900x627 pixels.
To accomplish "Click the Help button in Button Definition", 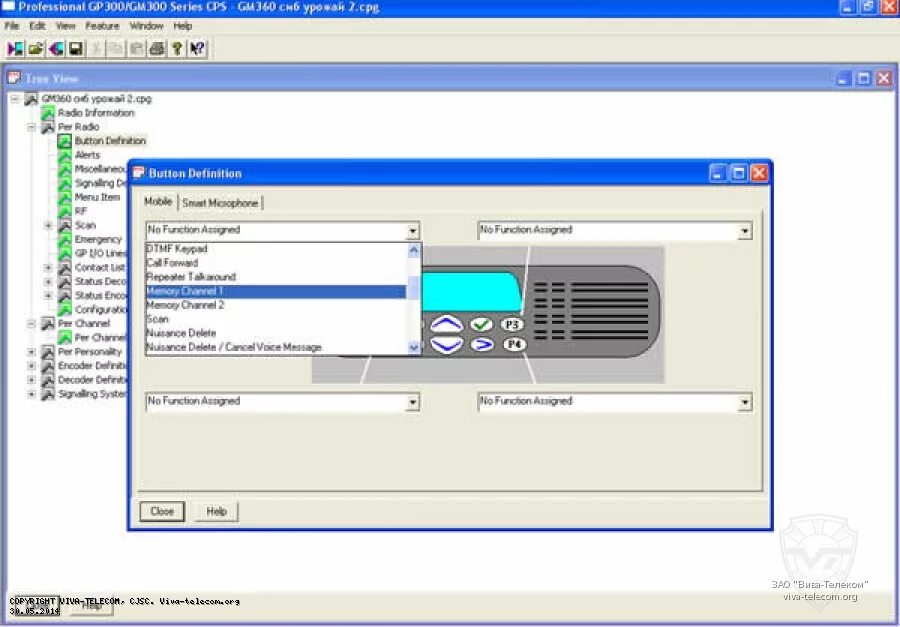I will tap(216, 511).
